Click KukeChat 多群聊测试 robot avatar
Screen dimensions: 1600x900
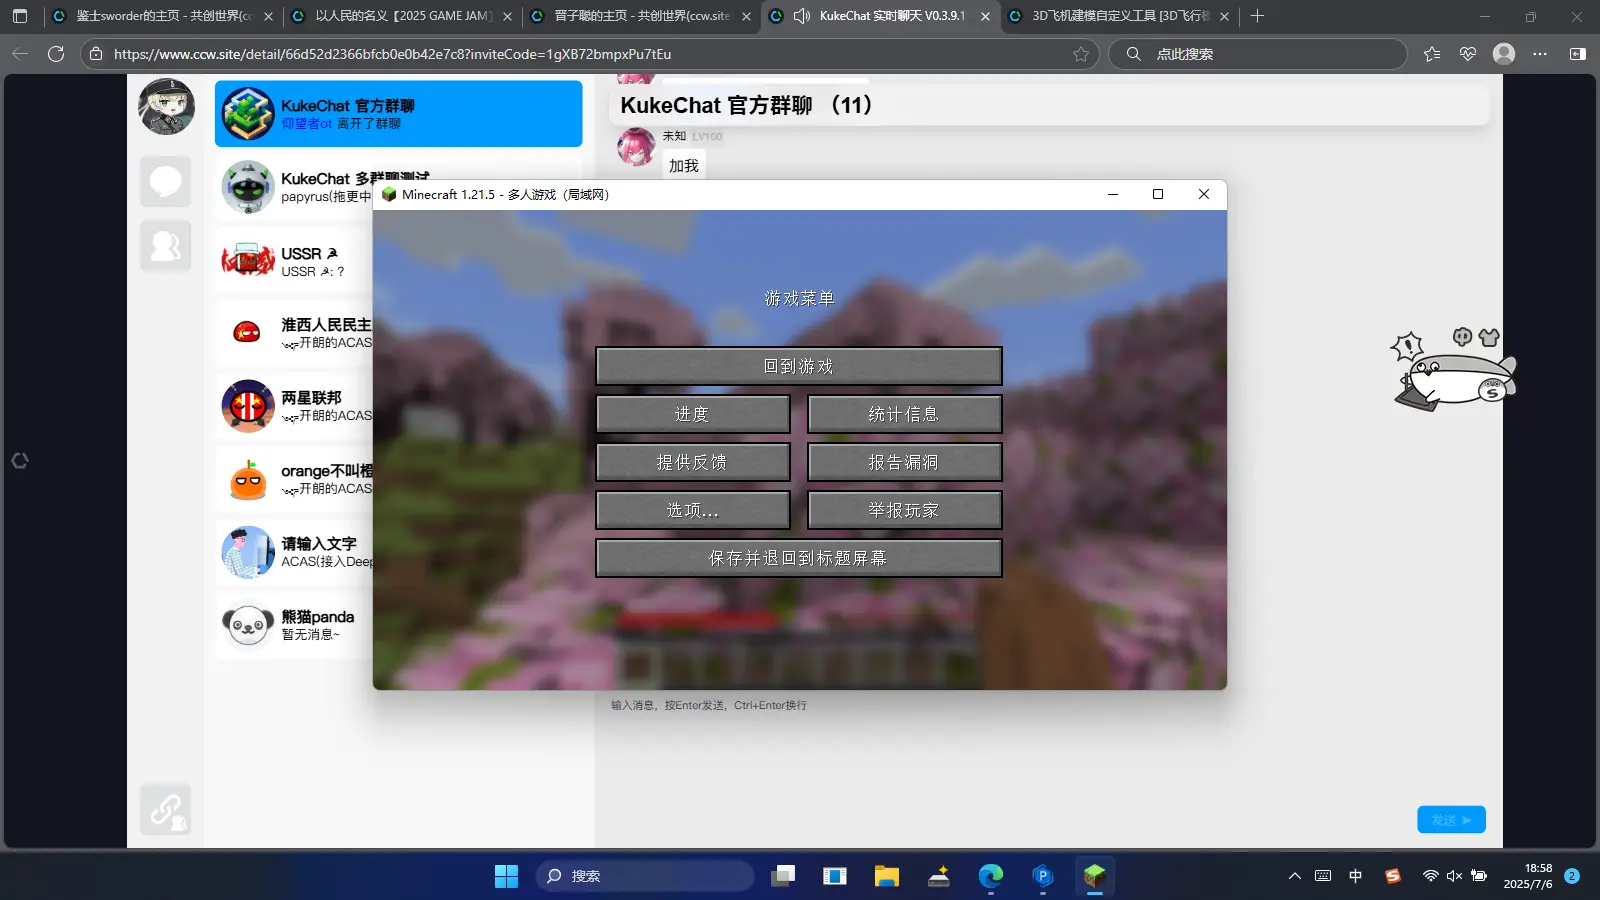[247, 187]
